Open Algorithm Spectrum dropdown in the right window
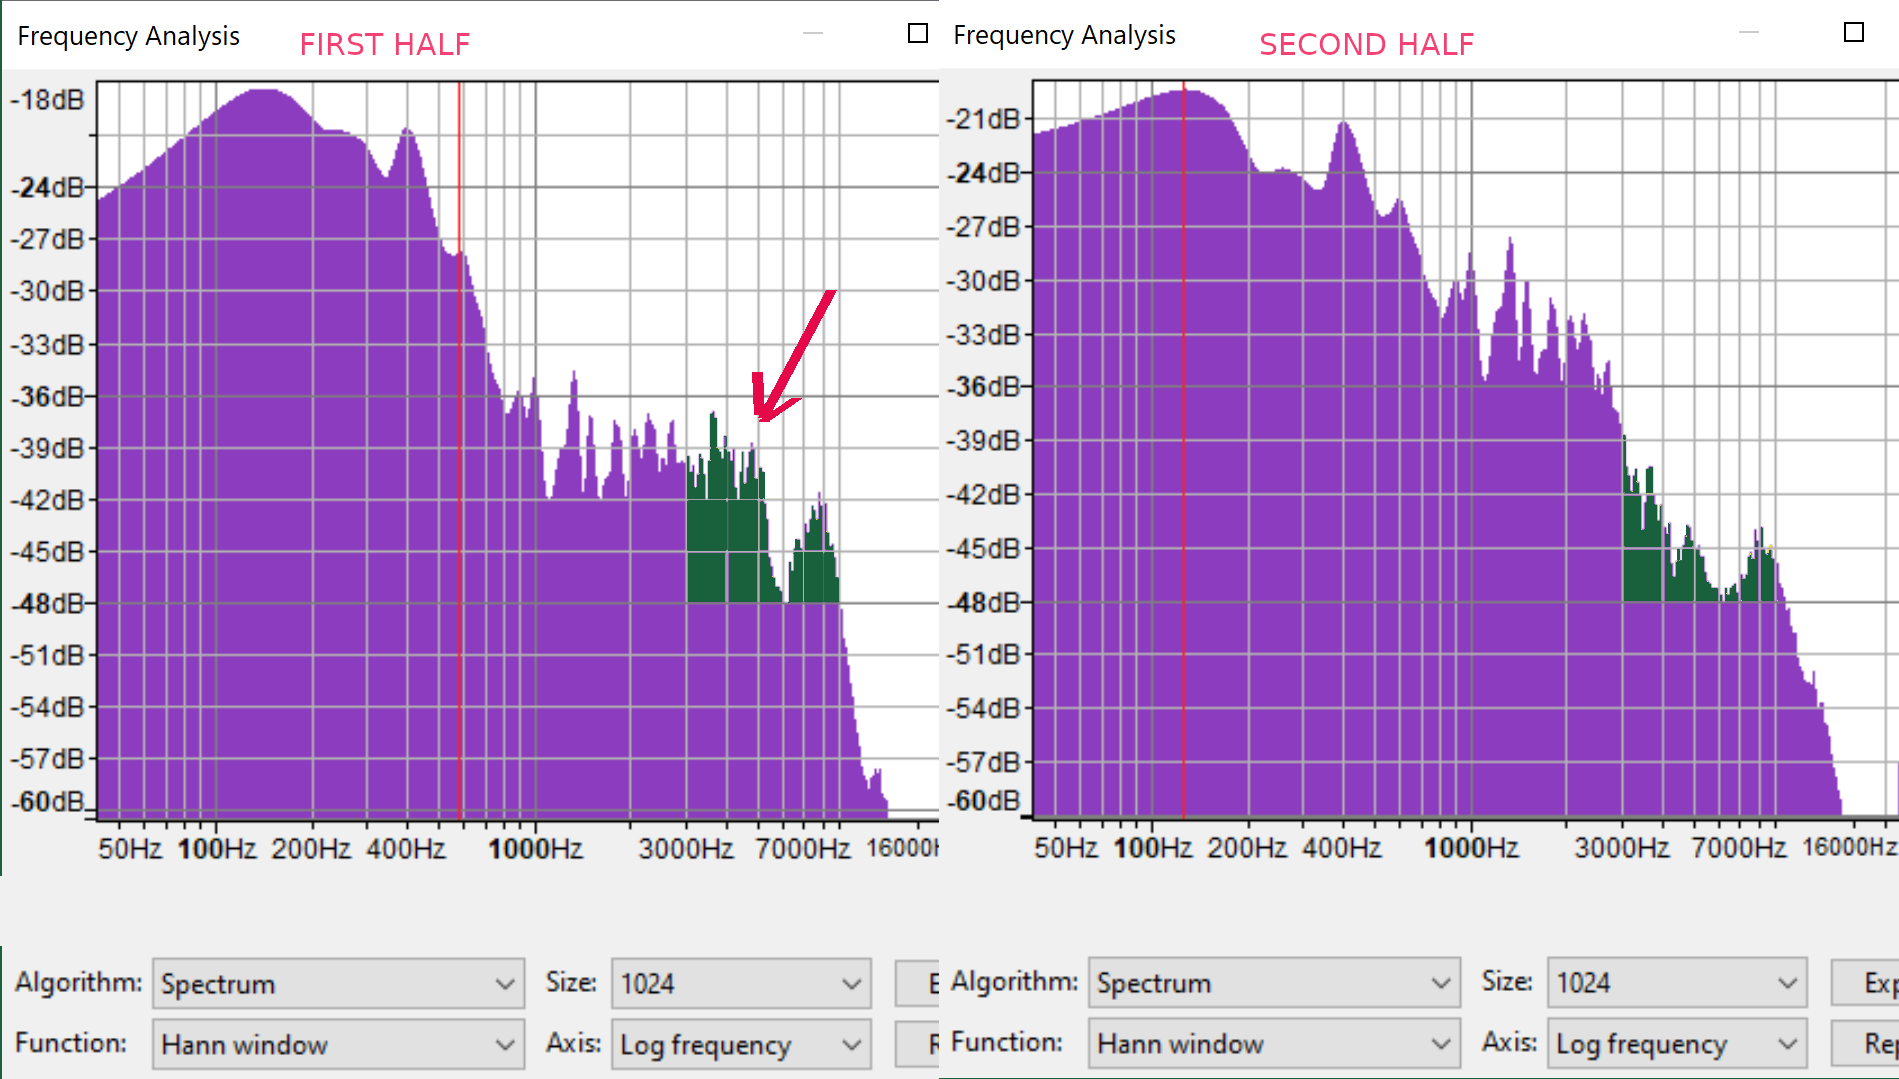The width and height of the screenshot is (1899, 1079). pyautogui.click(x=1274, y=983)
